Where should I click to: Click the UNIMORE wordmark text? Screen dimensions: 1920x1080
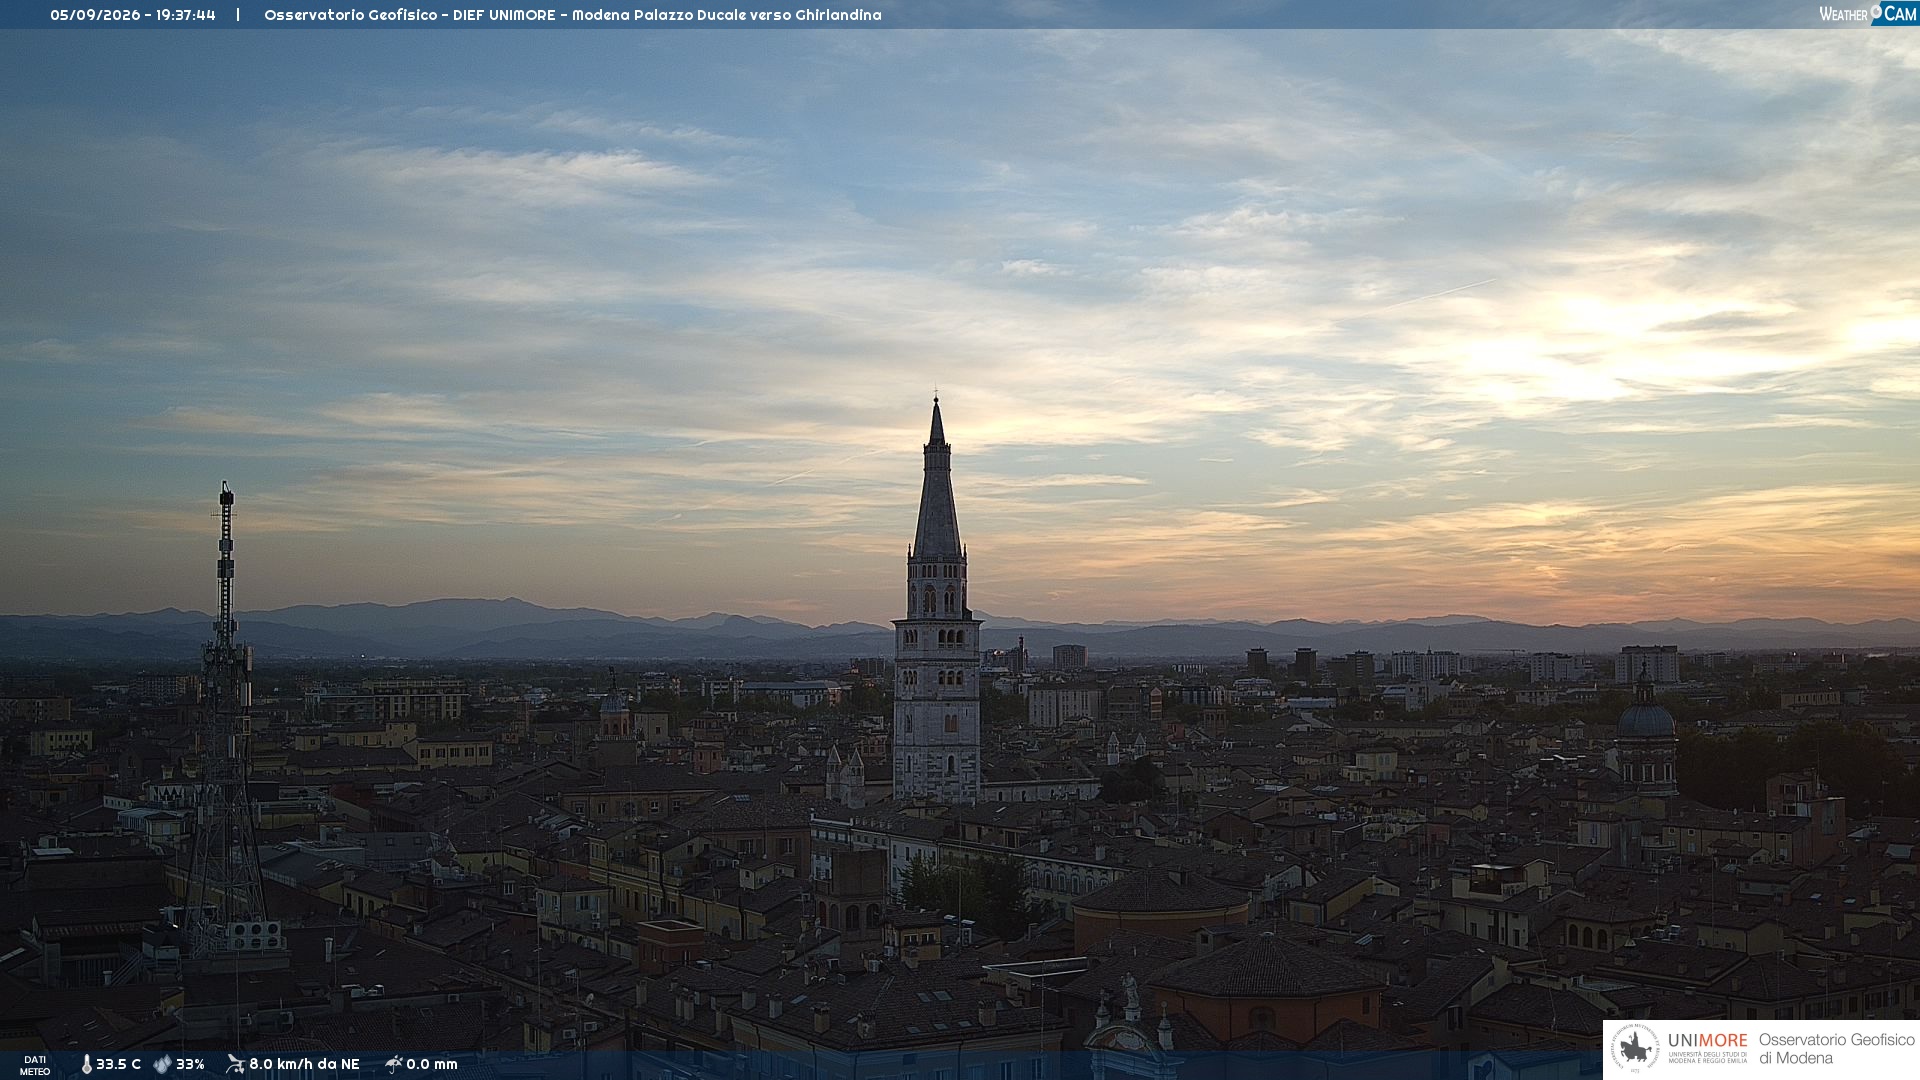coord(1708,1040)
